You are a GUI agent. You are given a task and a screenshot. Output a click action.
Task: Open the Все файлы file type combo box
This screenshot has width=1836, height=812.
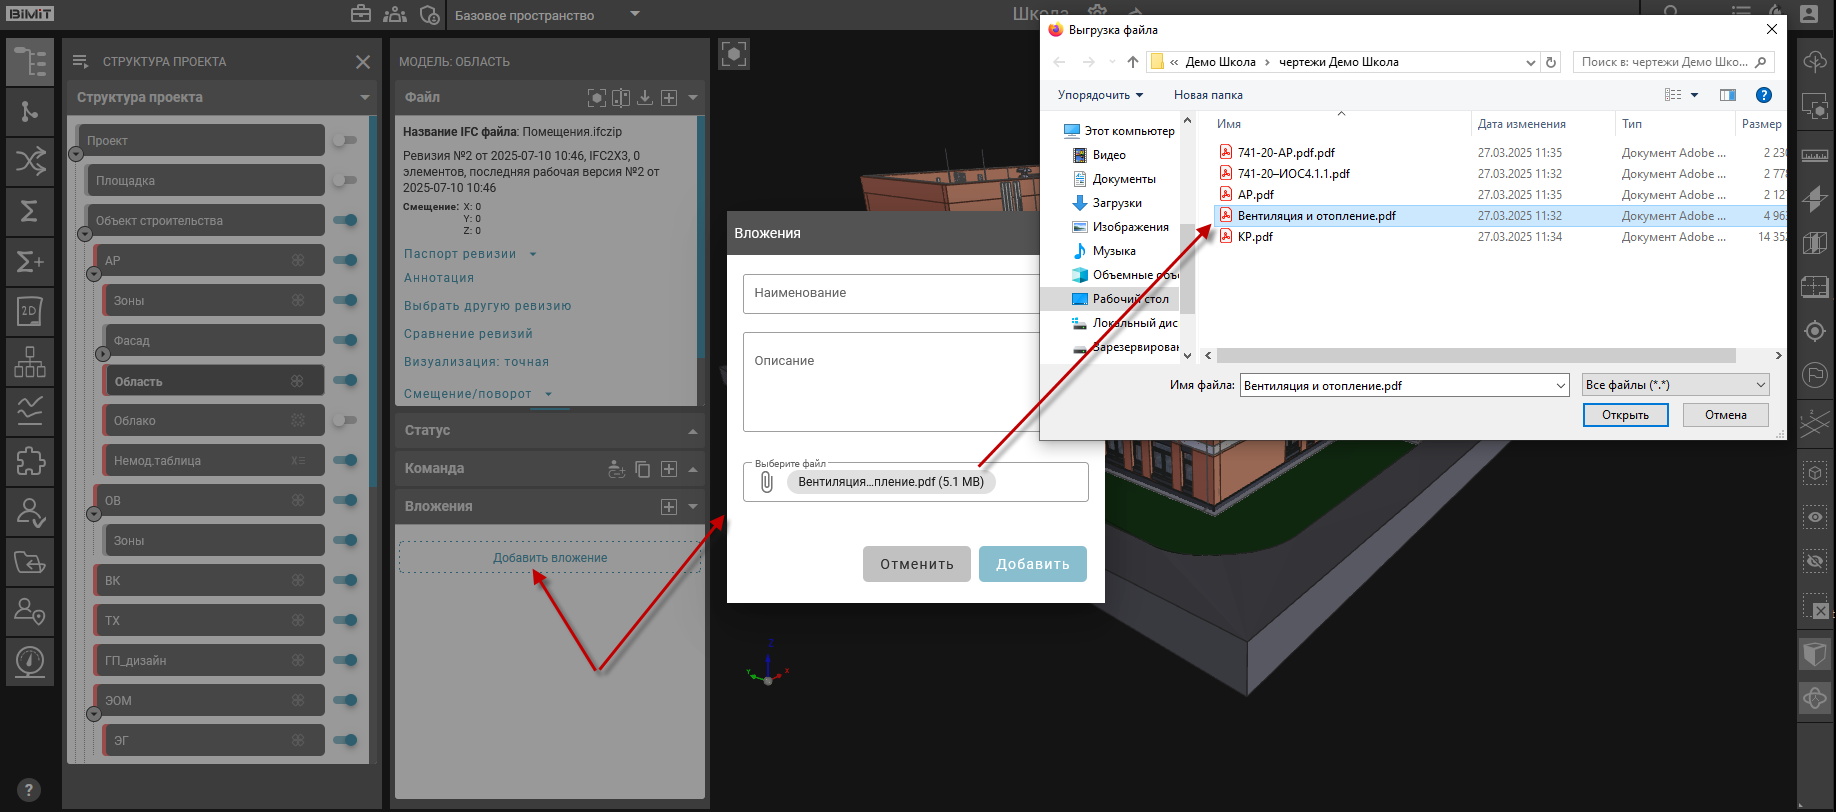click(1675, 385)
